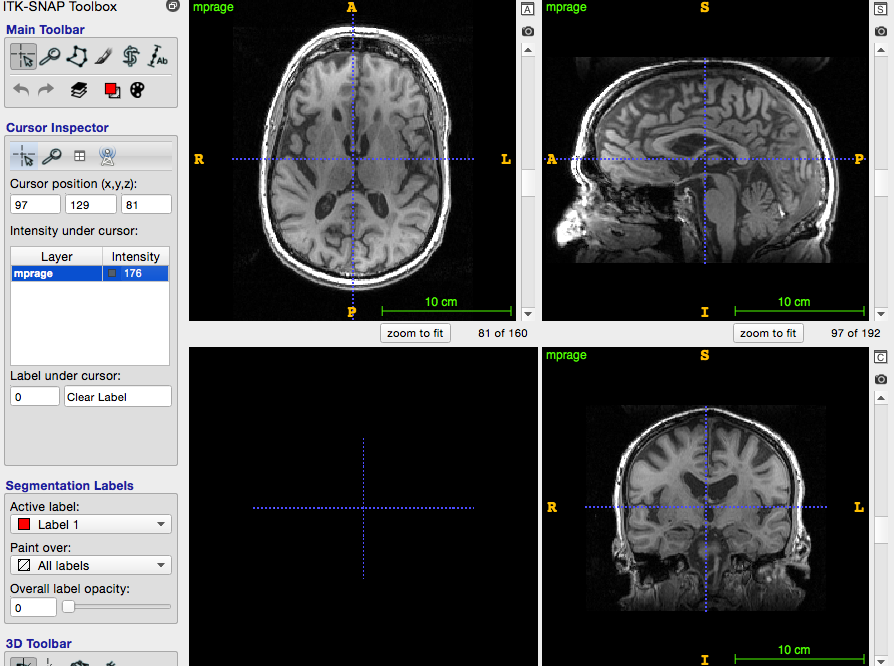894x666 pixels.
Task: Click axial view scrollbar down arrow
Action: click(x=528, y=314)
